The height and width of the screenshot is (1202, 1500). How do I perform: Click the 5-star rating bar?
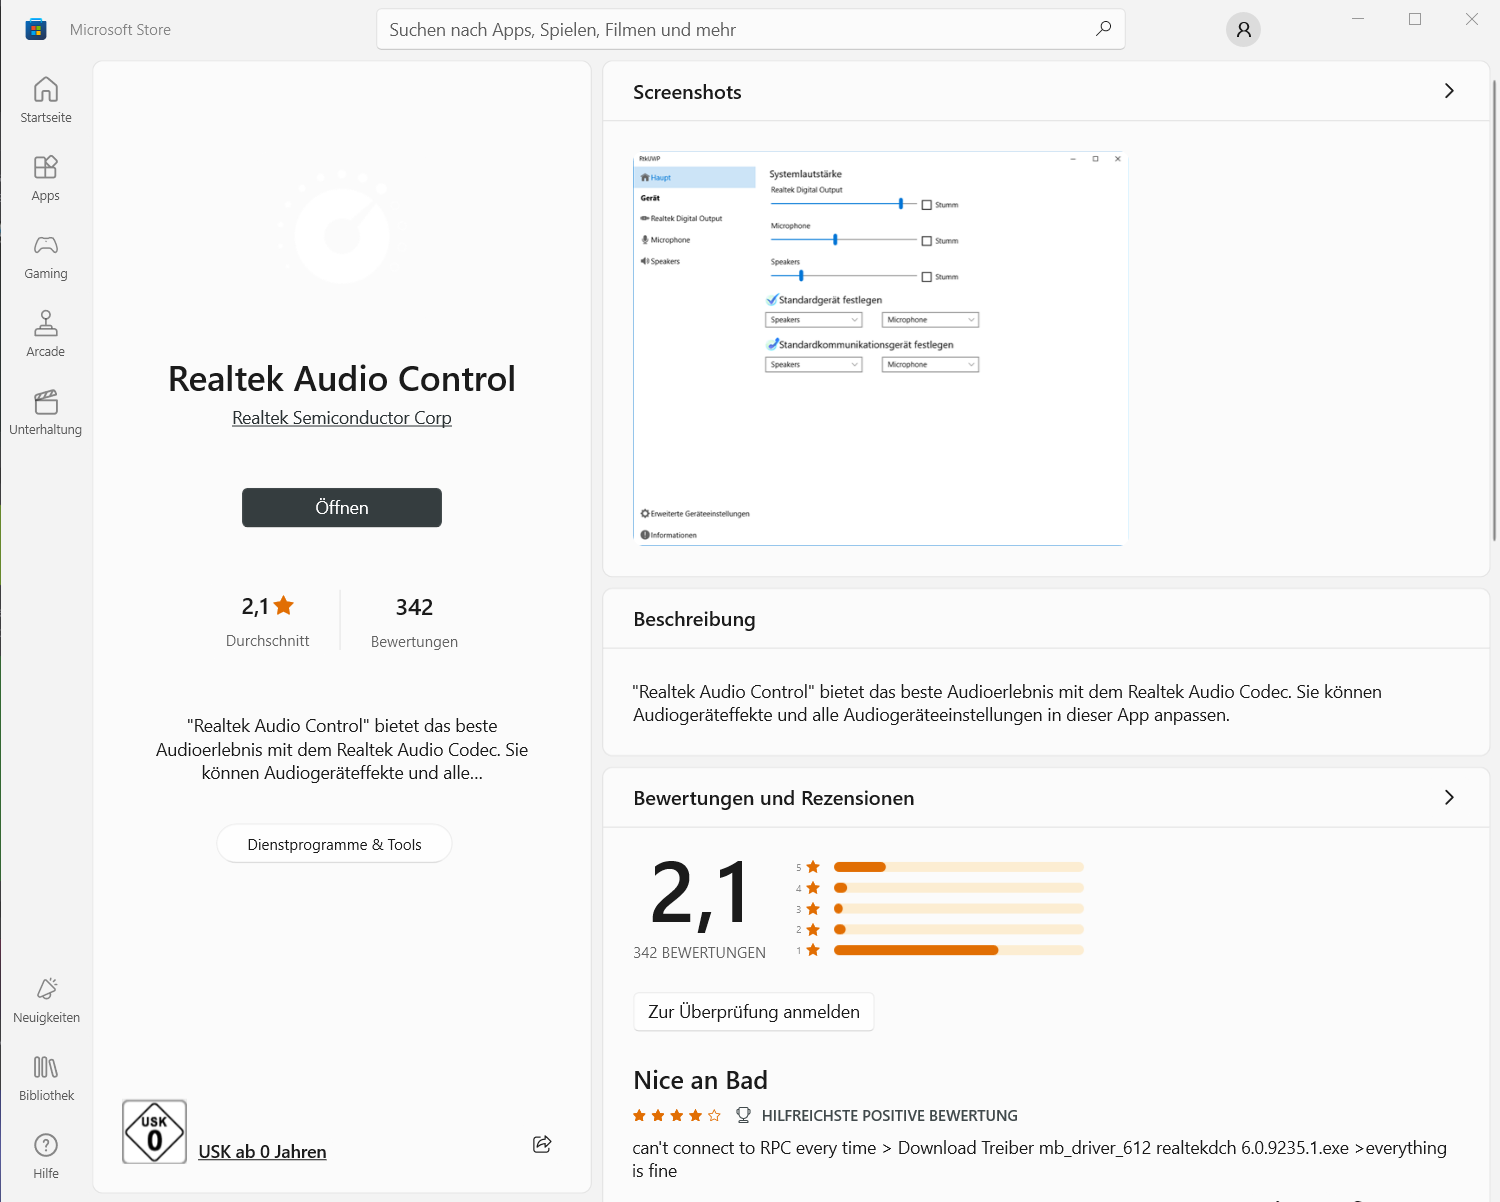point(959,867)
